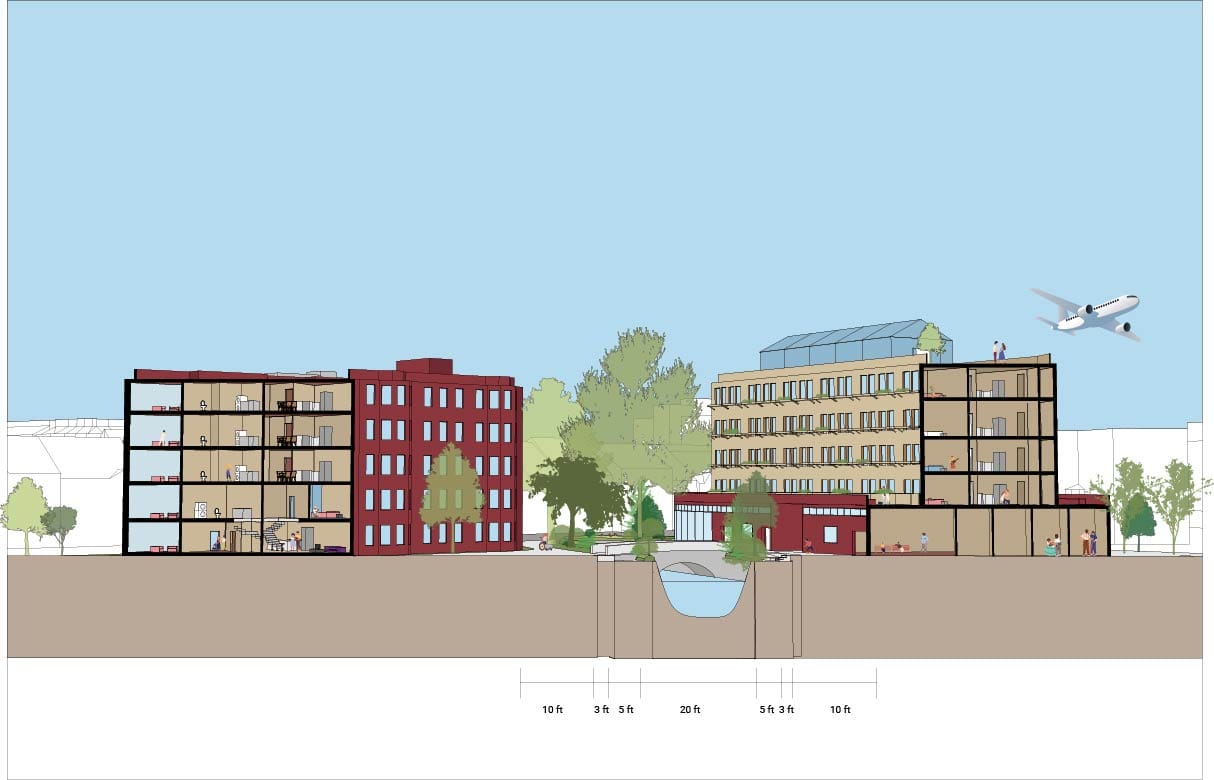Select the dark red brick building facade
The height and width of the screenshot is (780, 1214).
[436, 455]
